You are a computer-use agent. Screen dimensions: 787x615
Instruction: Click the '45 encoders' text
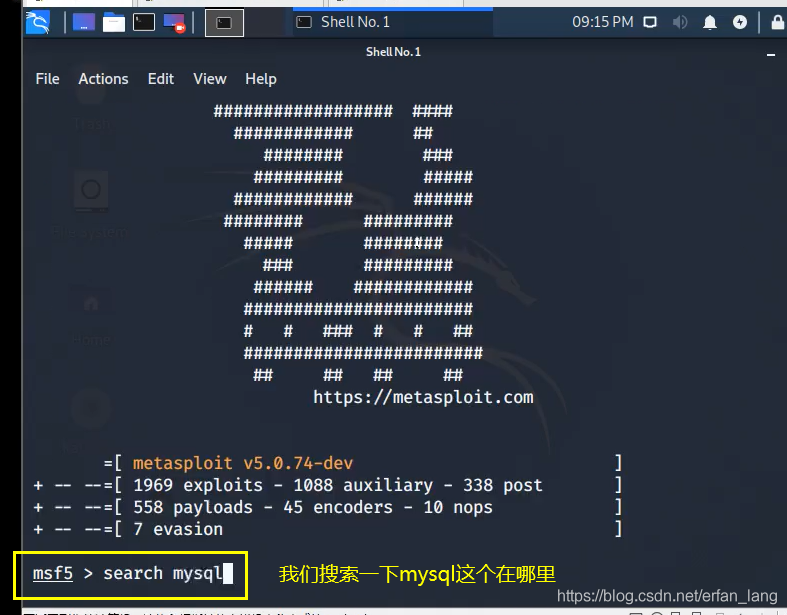tap(338, 507)
